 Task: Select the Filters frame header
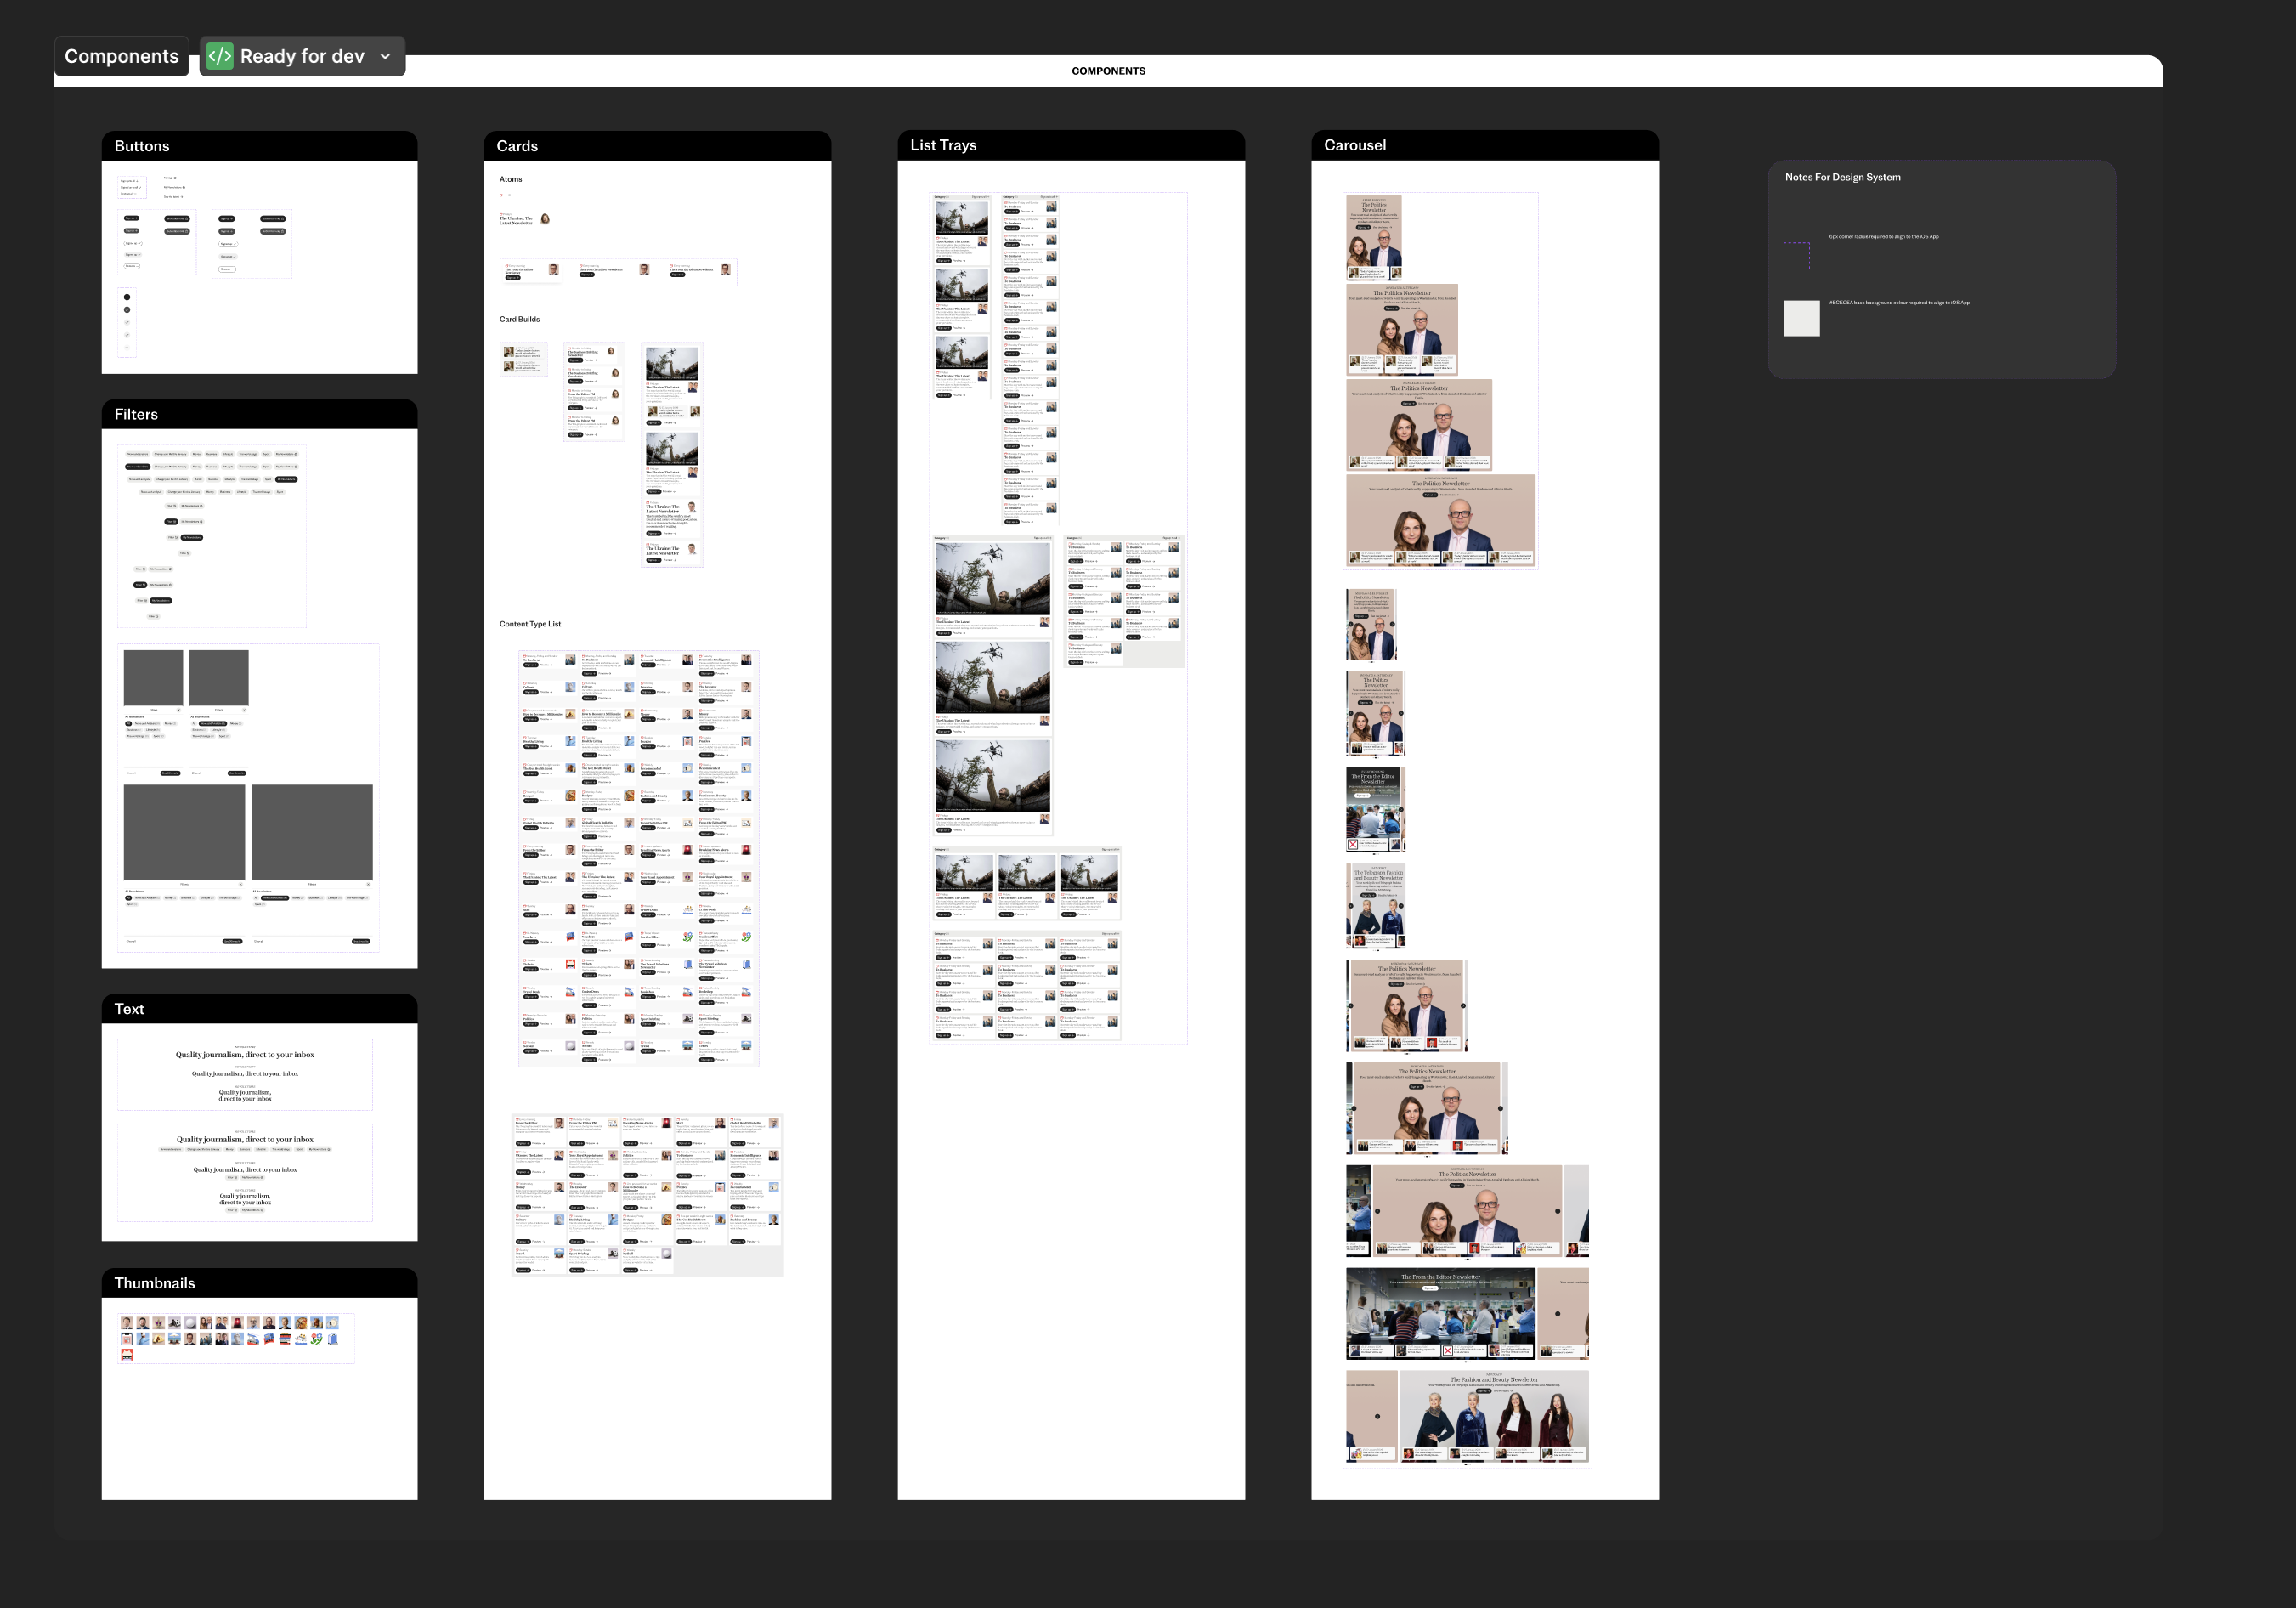(x=136, y=414)
